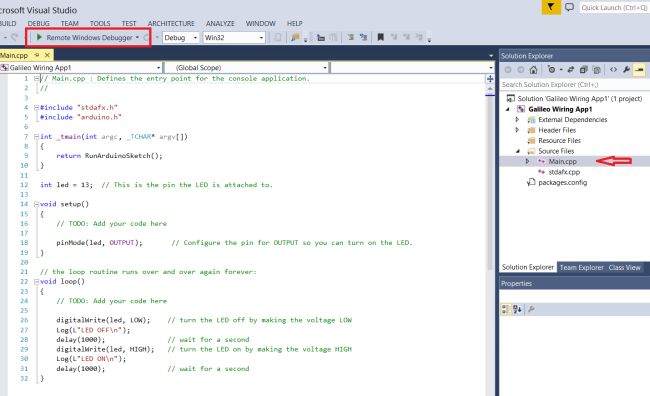This screenshot has width=650, height=396.
Task: Click the Solution Explorer Home icon
Action: [534, 70]
